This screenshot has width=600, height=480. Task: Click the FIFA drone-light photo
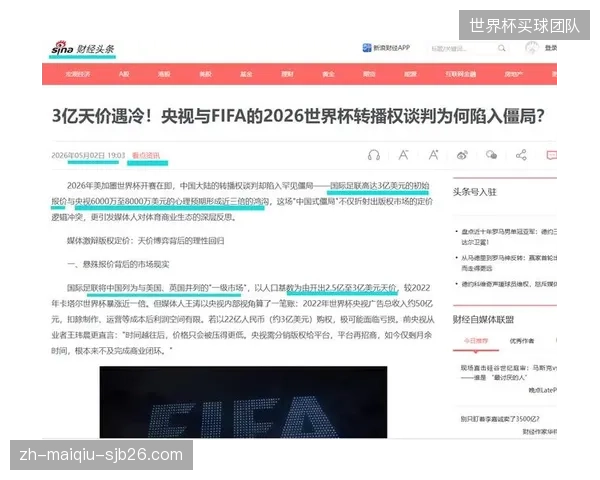(243, 402)
